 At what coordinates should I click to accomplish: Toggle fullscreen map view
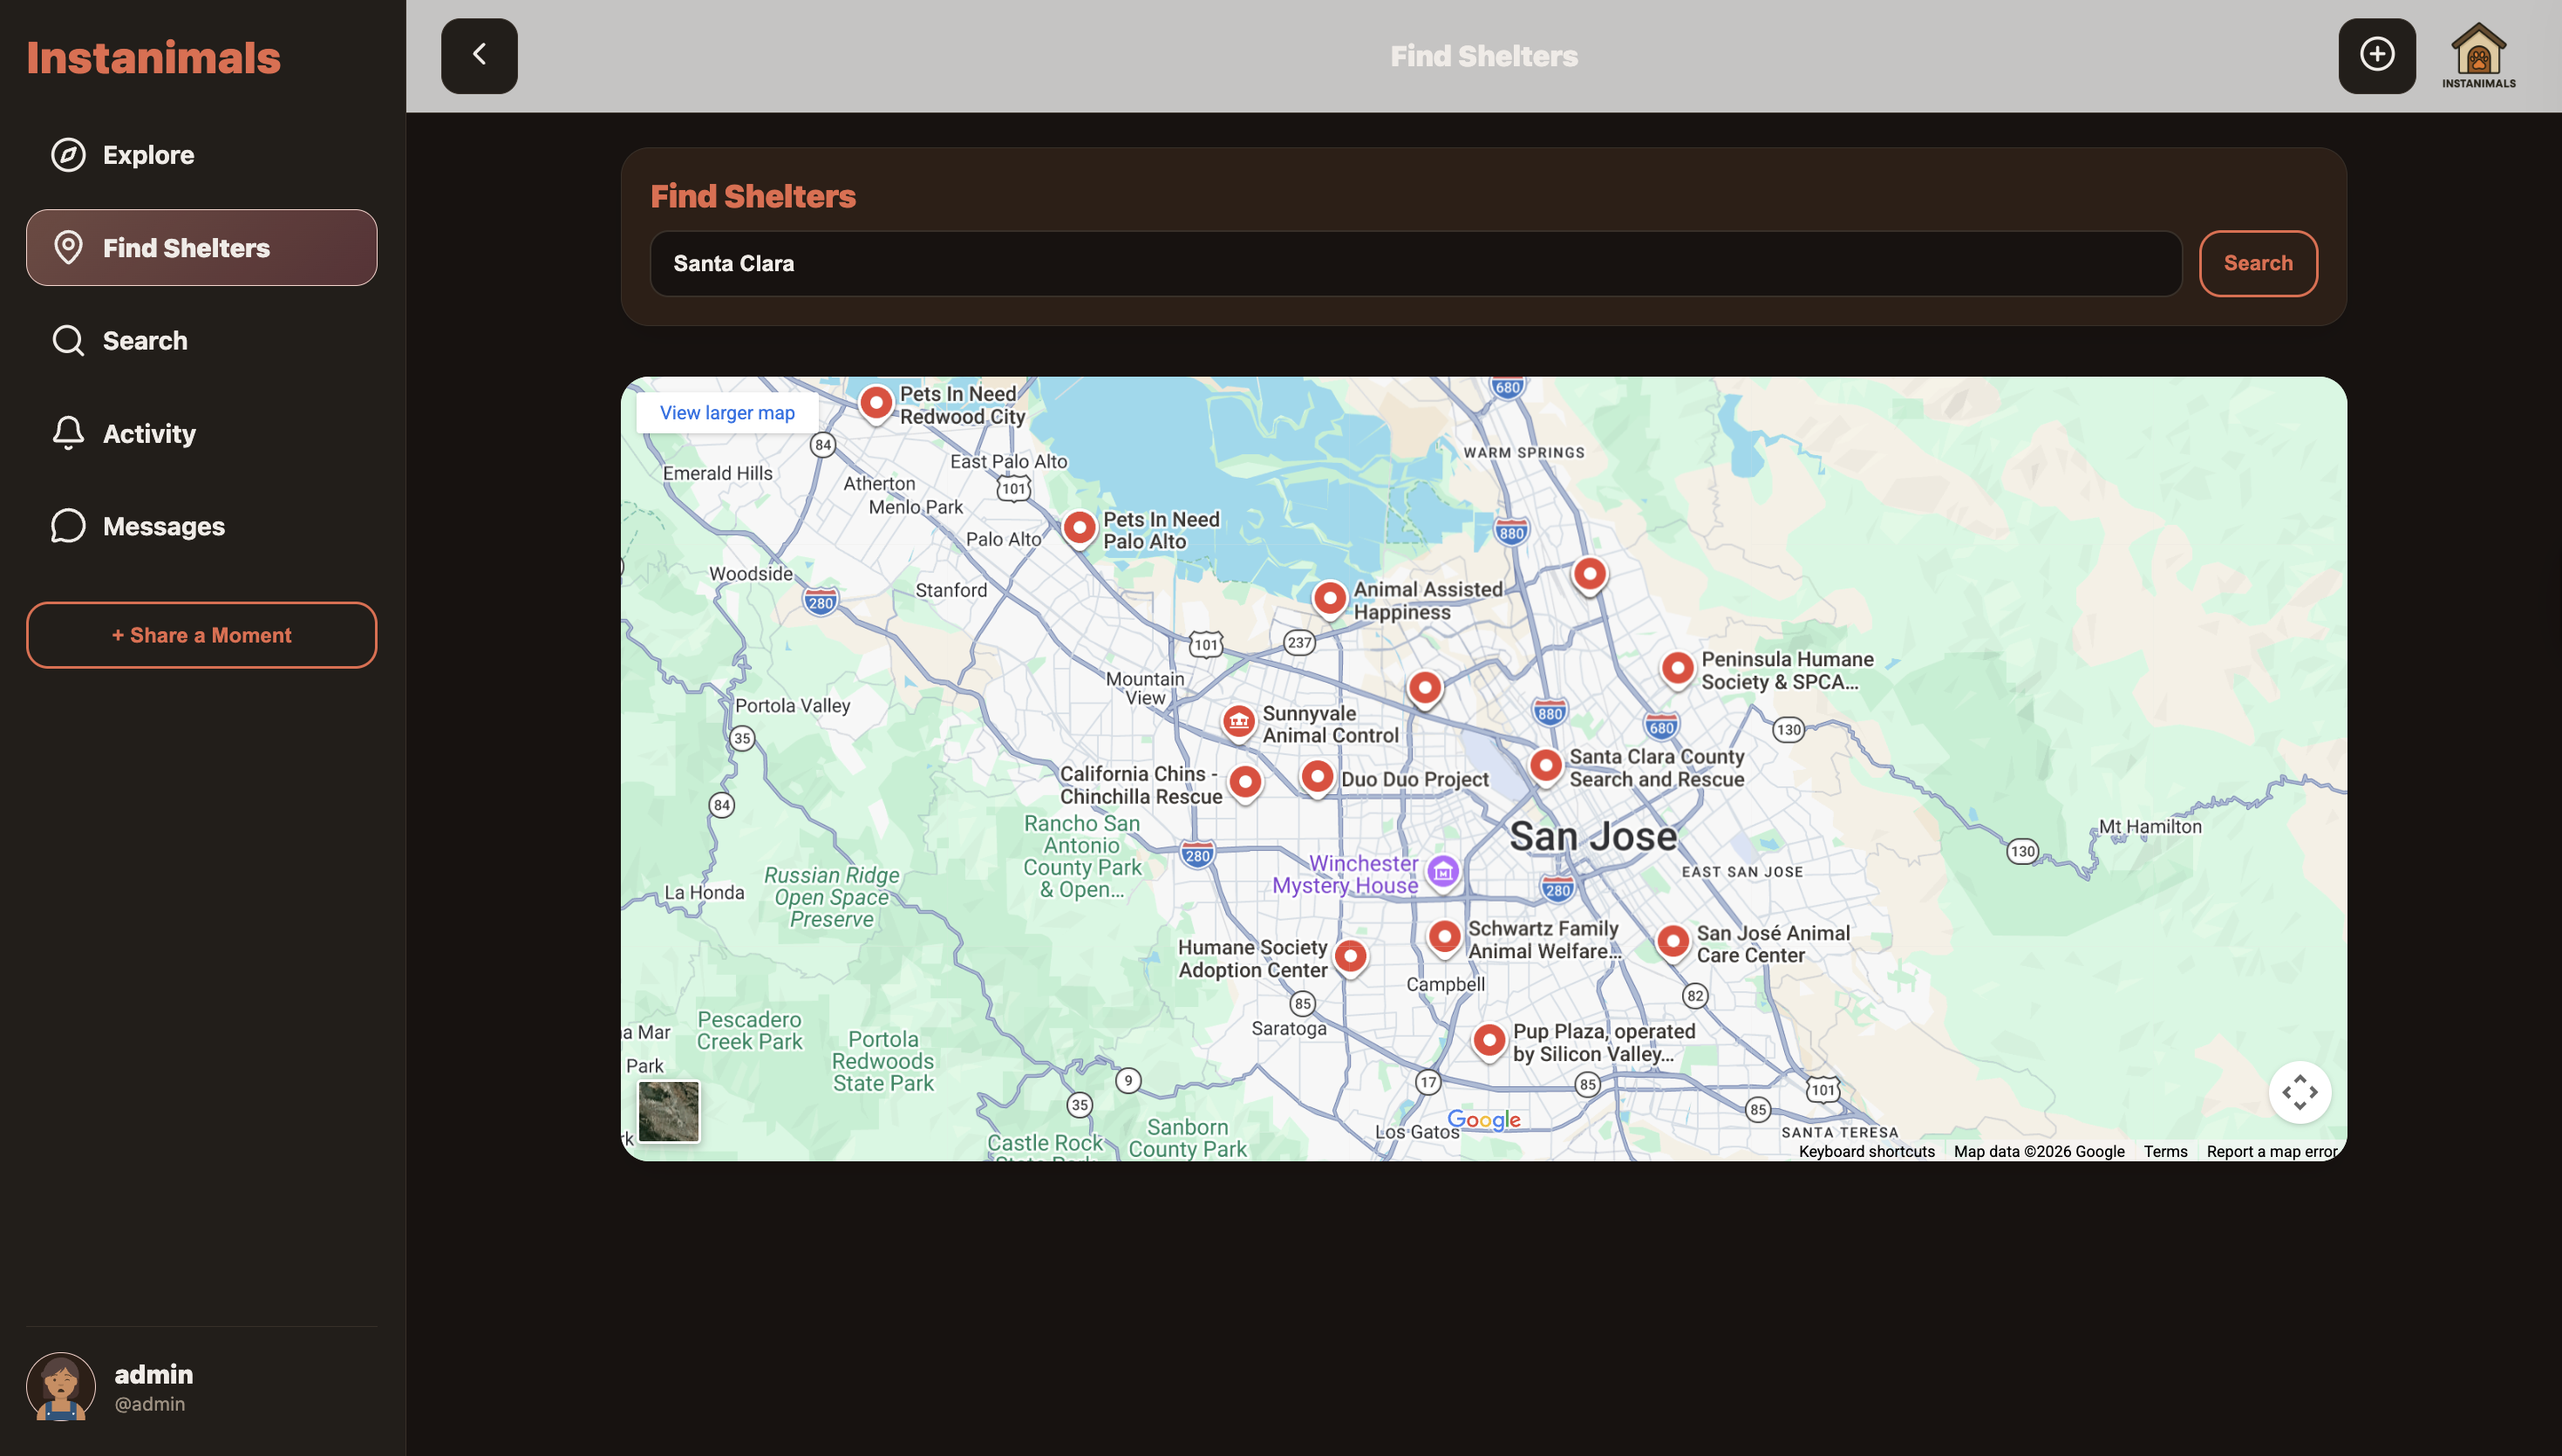[2299, 1092]
